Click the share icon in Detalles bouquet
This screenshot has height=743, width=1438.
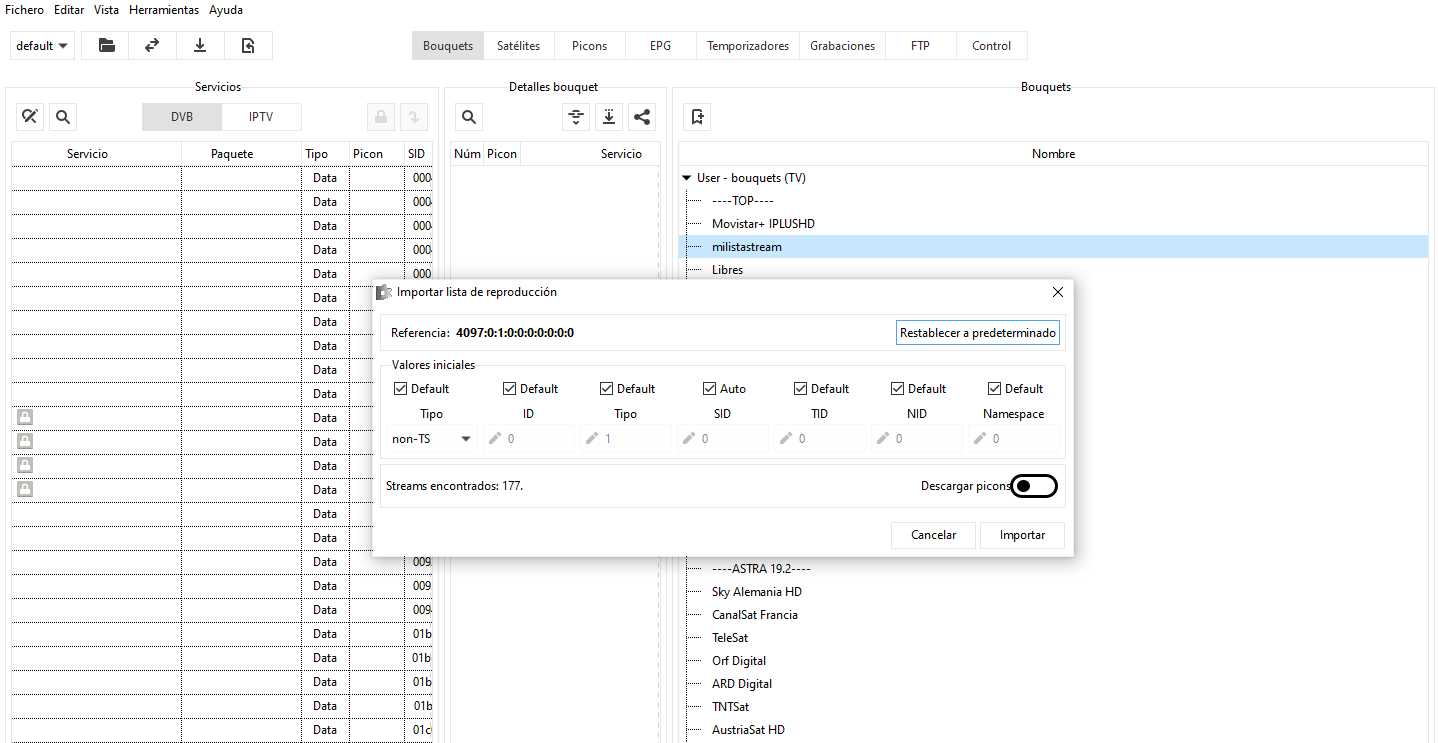click(x=642, y=117)
